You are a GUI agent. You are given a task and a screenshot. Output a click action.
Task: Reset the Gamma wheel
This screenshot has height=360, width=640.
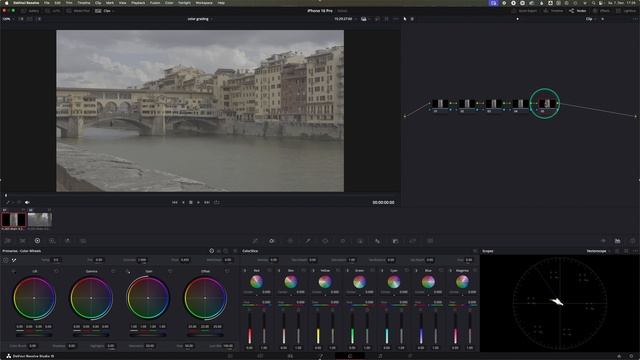point(113,271)
